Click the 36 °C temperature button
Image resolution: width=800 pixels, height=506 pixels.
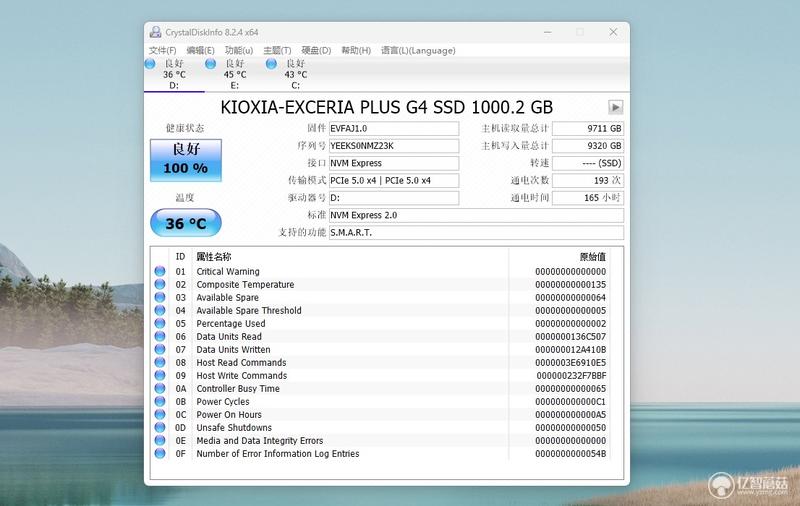point(186,223)
